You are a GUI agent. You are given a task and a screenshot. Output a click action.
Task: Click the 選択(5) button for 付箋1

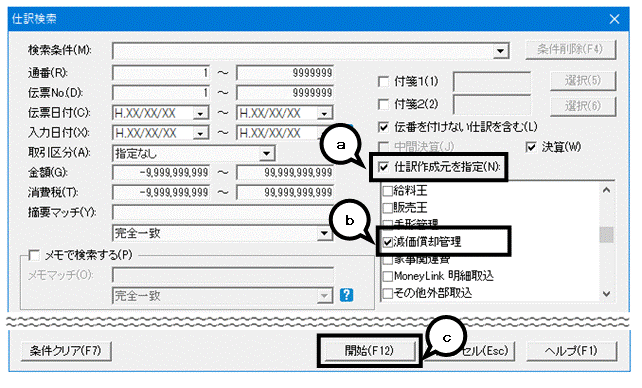pyautogui.click(x=583, y=81)
